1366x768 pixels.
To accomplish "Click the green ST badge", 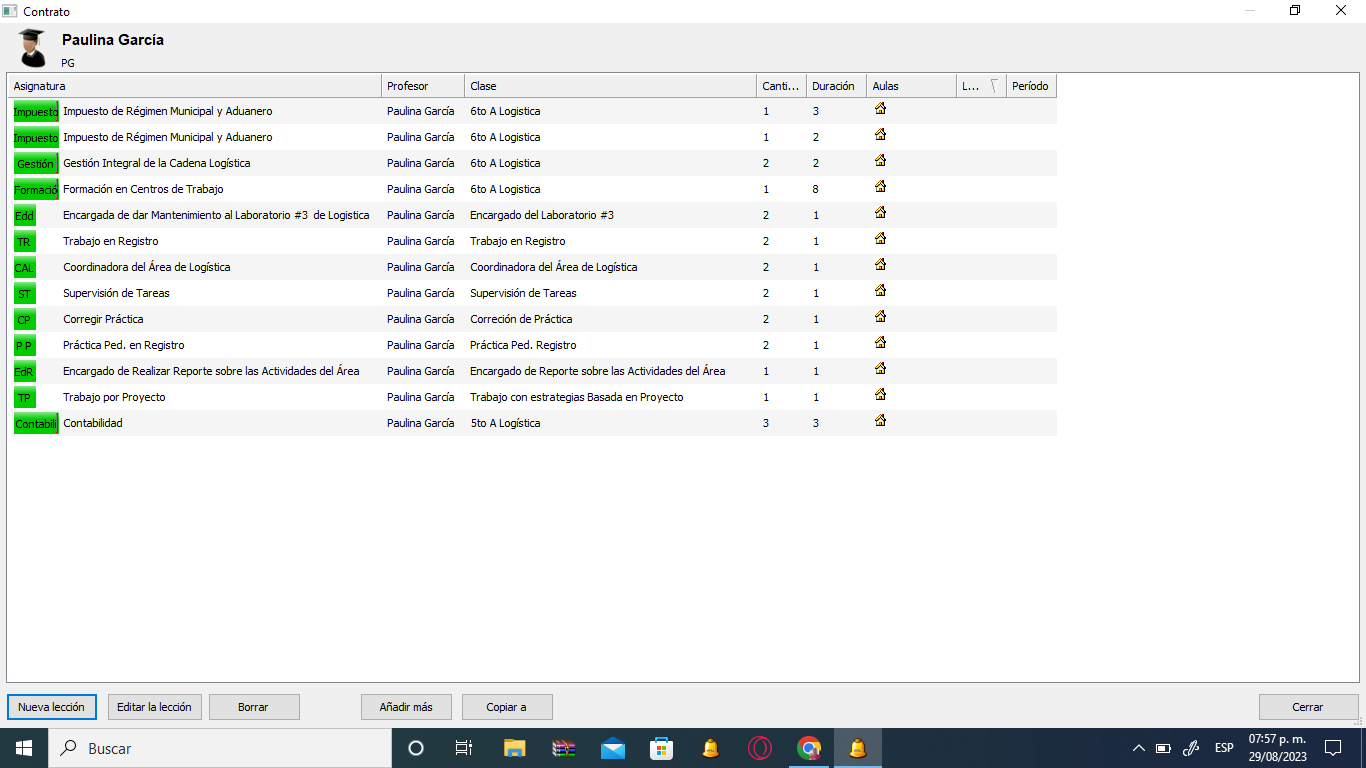I will pyautogui.click(x=24, y=293).
